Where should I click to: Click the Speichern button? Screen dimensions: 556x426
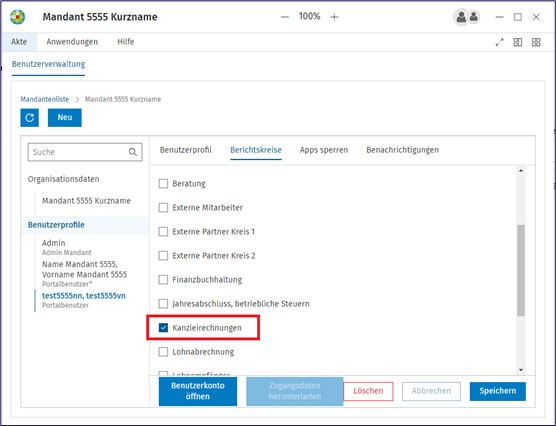click(497, 391)
